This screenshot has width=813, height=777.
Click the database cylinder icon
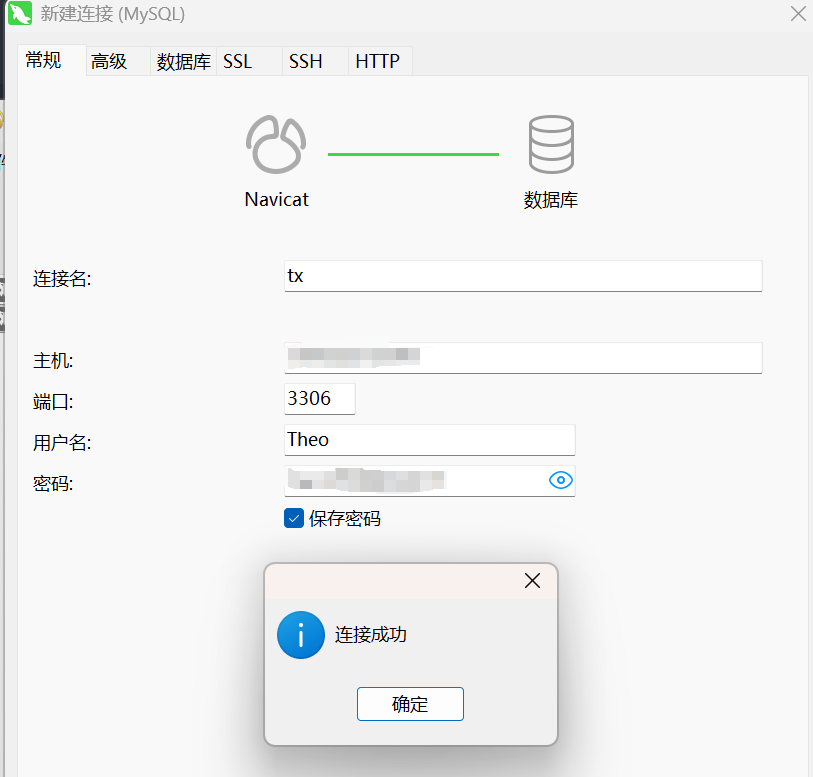(551, 144)
